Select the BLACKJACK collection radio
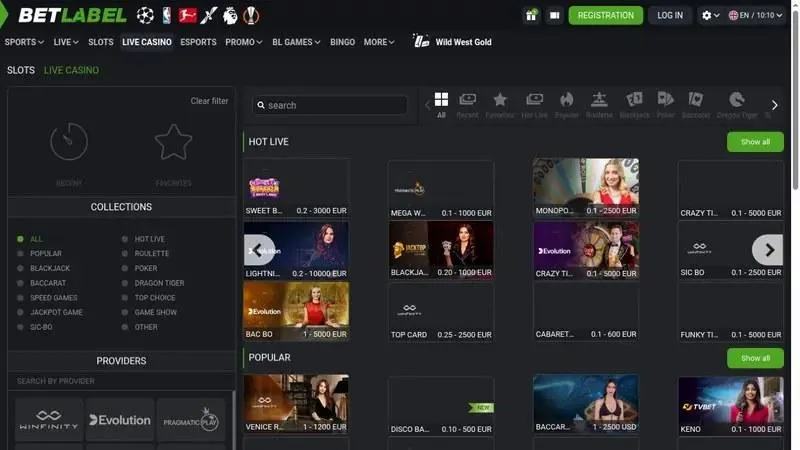Image resolution: width=800 pixels, height=450 pixels. (x=20, y=268)
